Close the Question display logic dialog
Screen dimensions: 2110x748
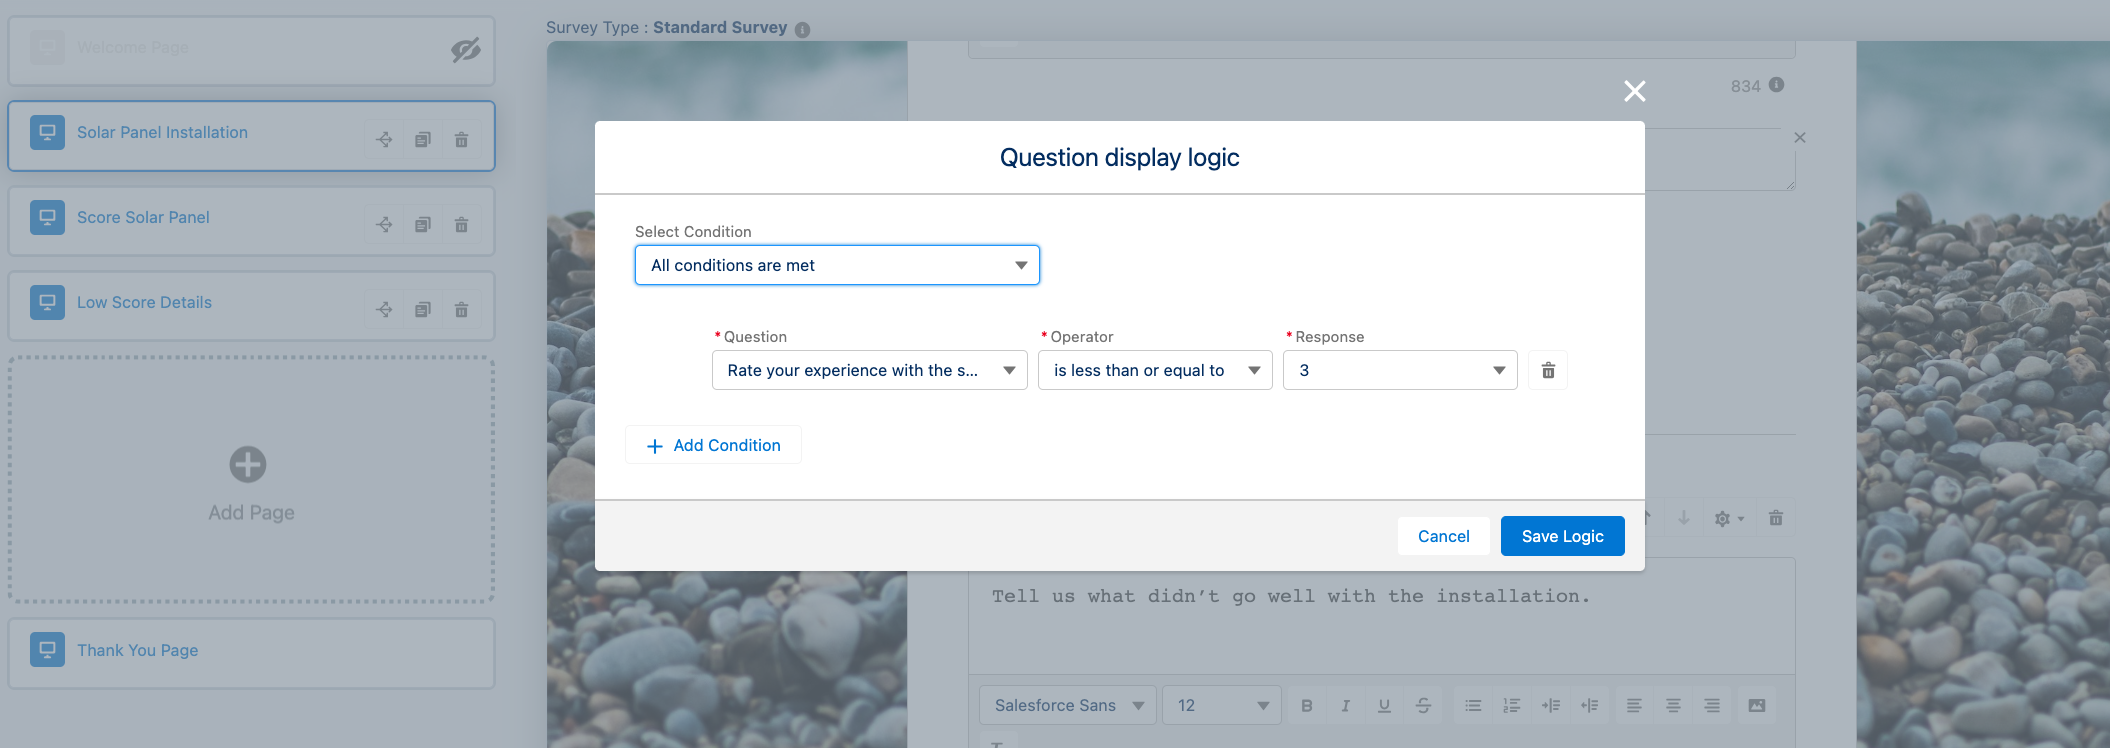click(x=1635, y=91)
